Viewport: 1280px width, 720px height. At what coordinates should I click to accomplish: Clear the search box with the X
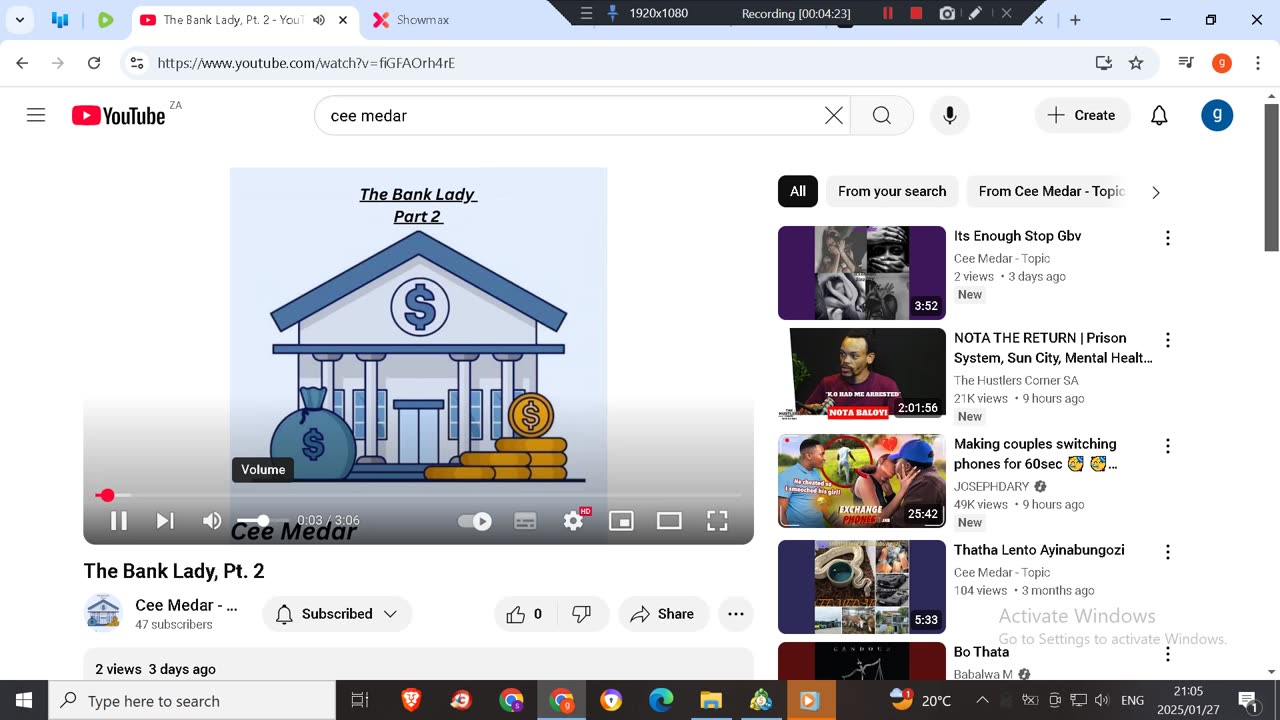pyautogui.click(x=834, y=116)
